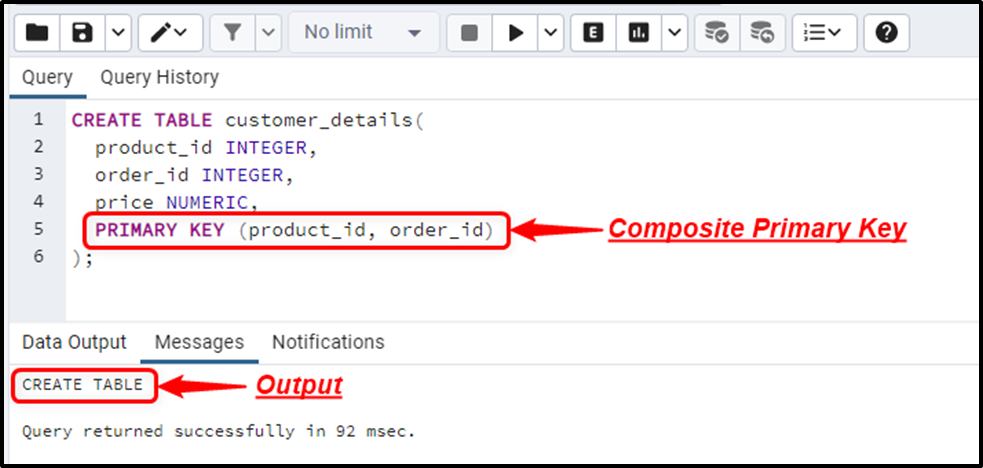
Task: Commit the transaction
Action: (717, 33)
